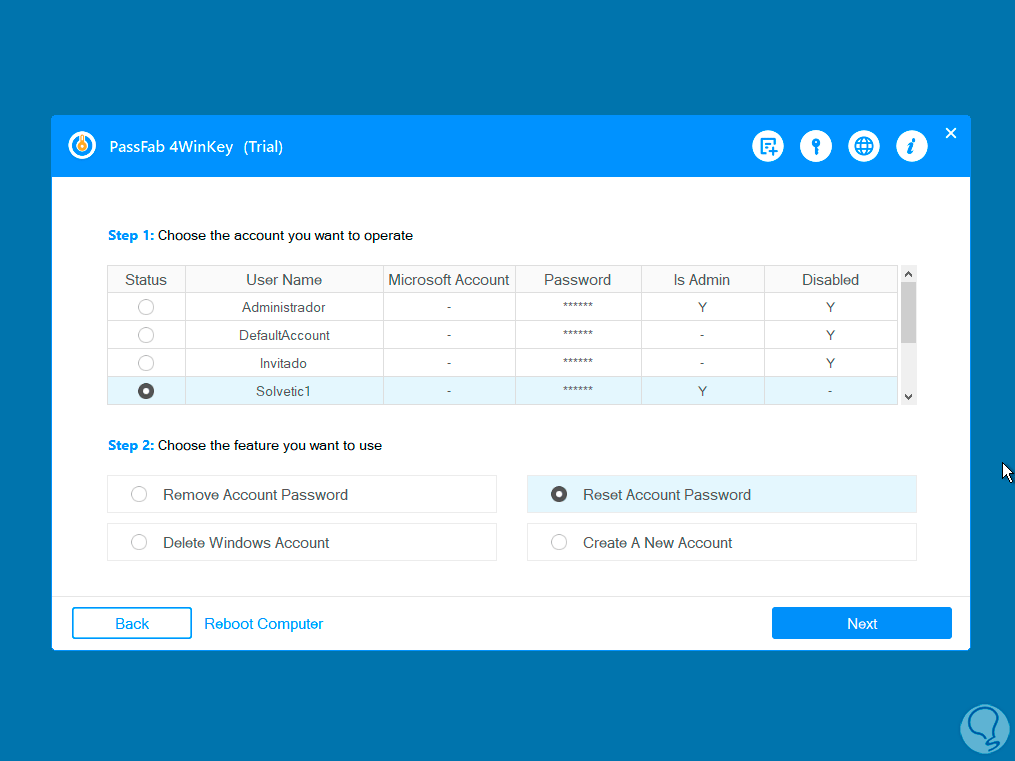This screenshot has height=761, width=1015.
Task: Click the Disabled Y in Invitado row
Action: (x=831, y=363)
